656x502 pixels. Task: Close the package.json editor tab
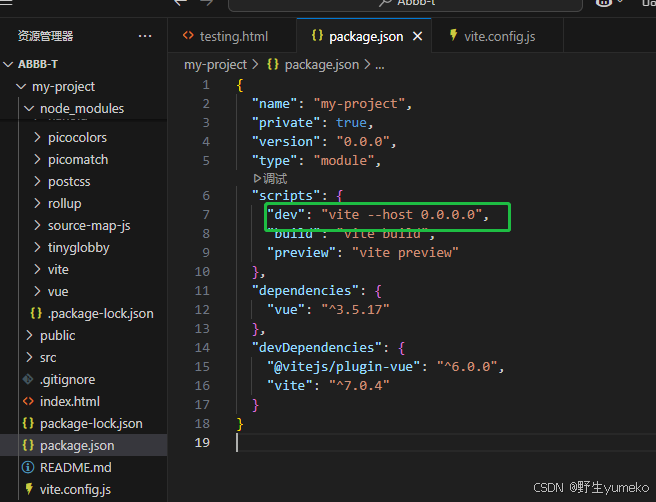click(418, 36)
